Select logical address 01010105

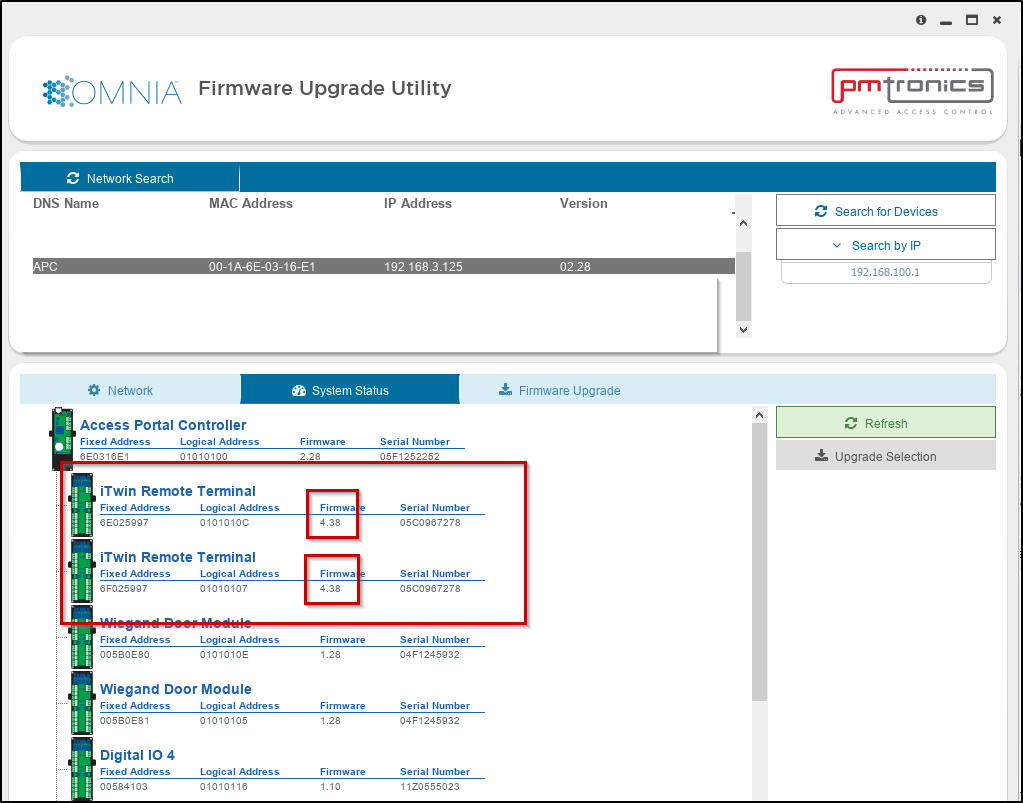coord(224,720)
